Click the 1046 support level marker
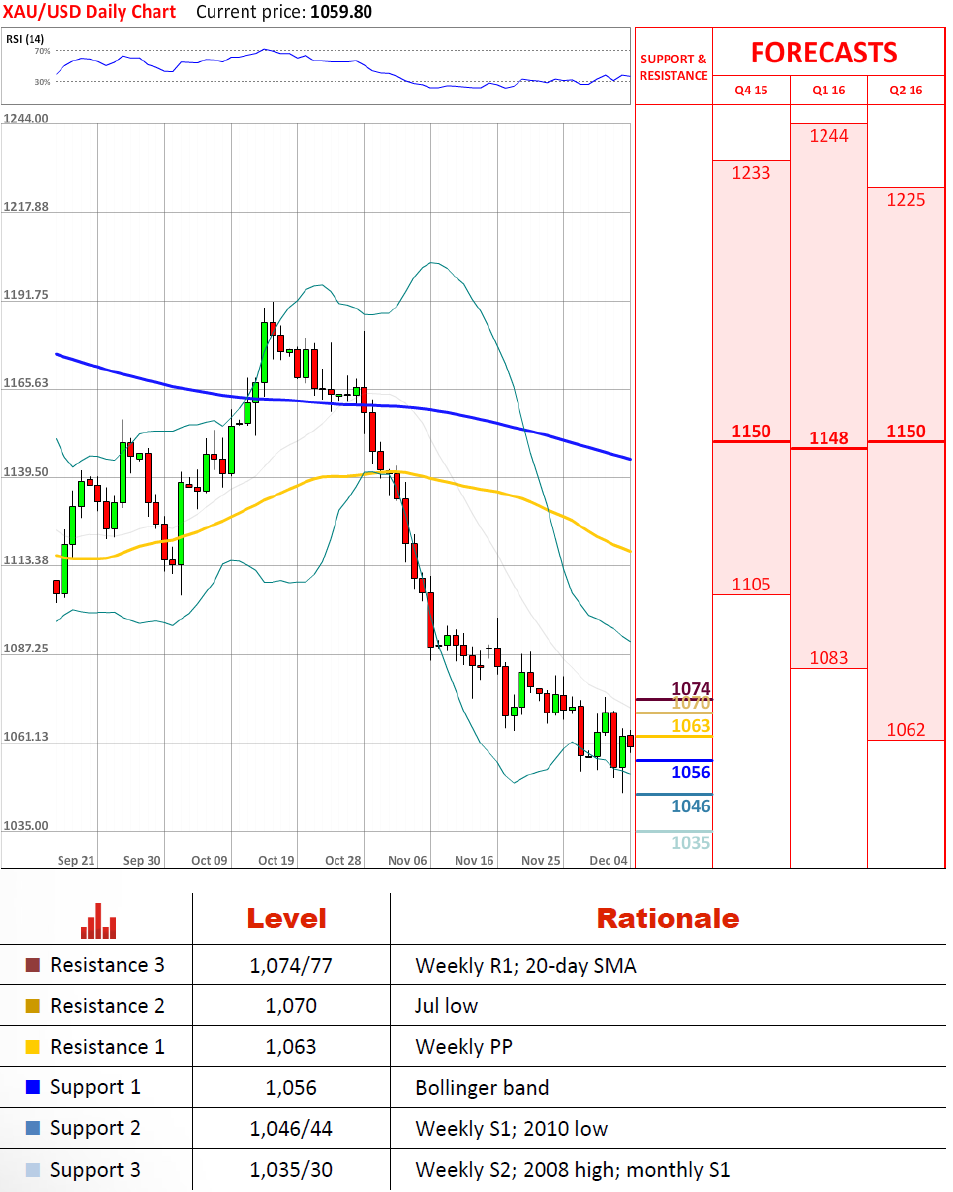 click(x=690, y=806)
